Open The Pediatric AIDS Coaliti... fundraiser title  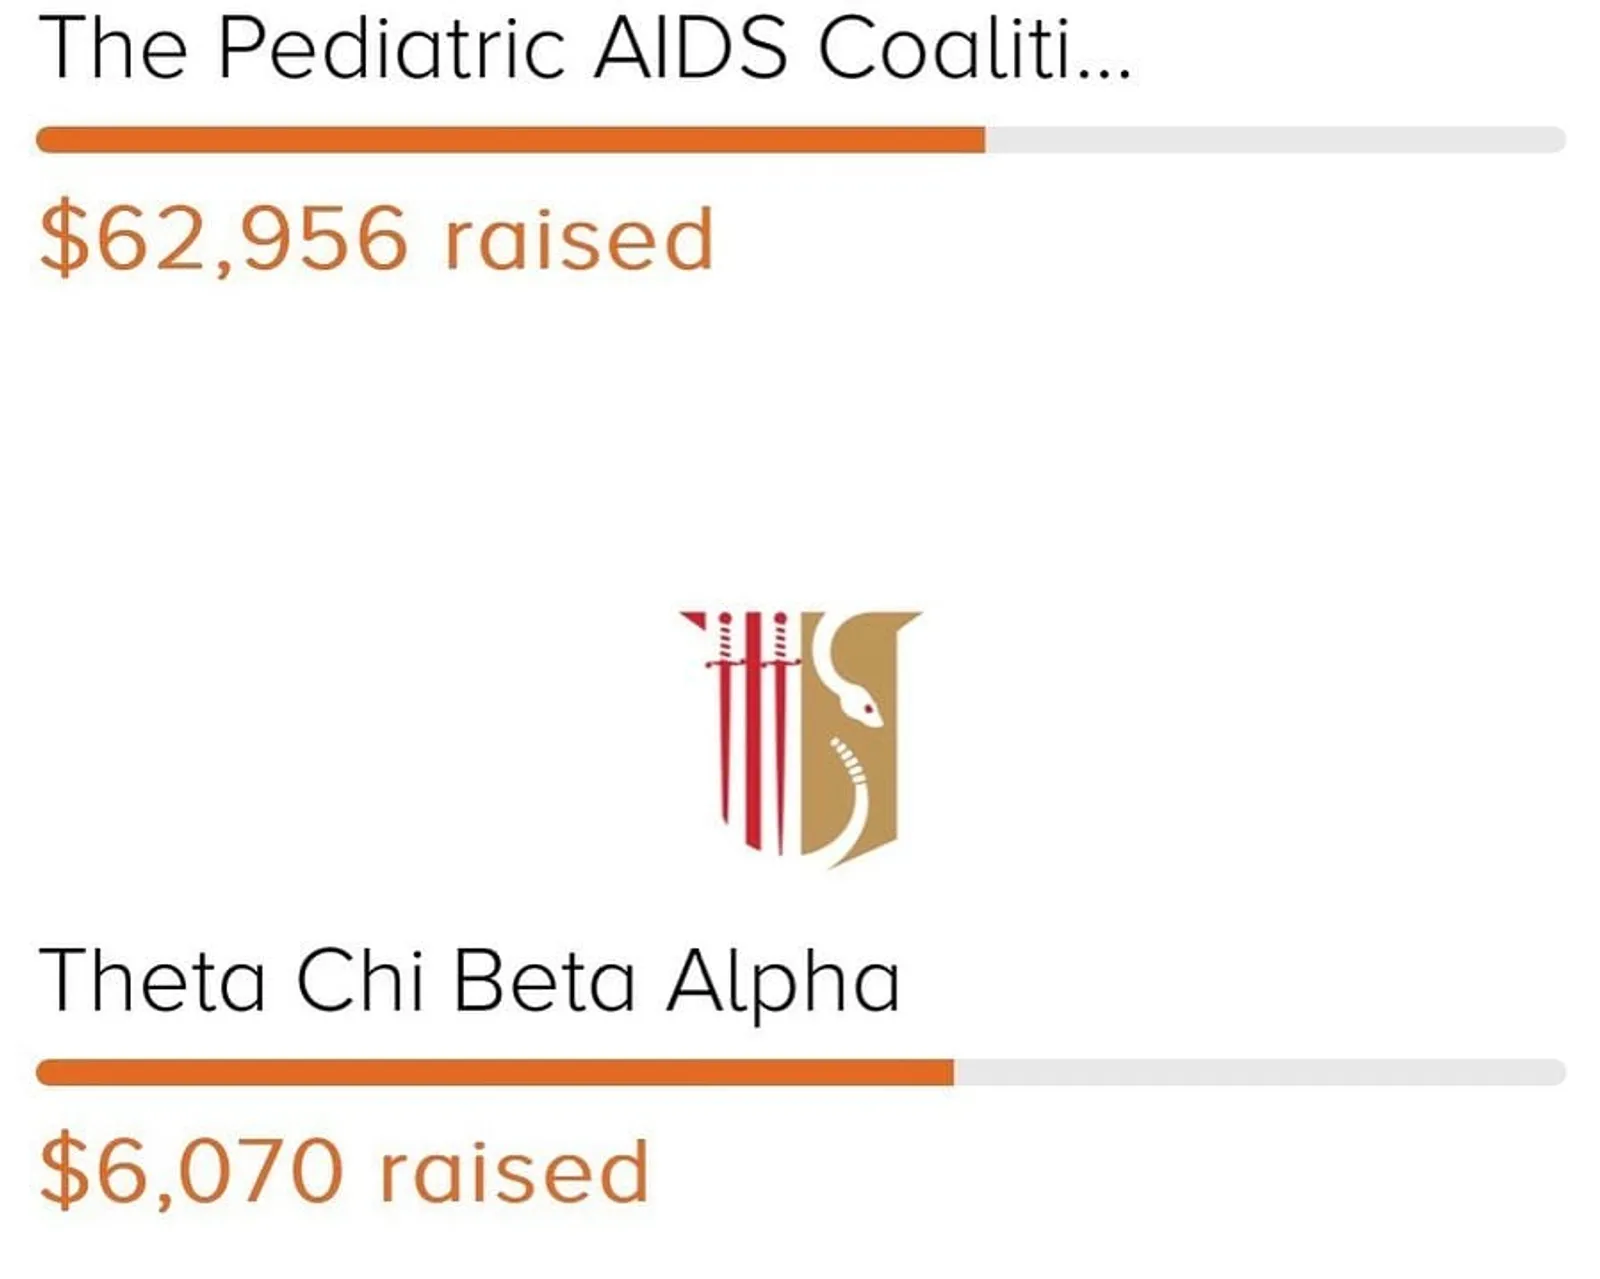(585, 48)
